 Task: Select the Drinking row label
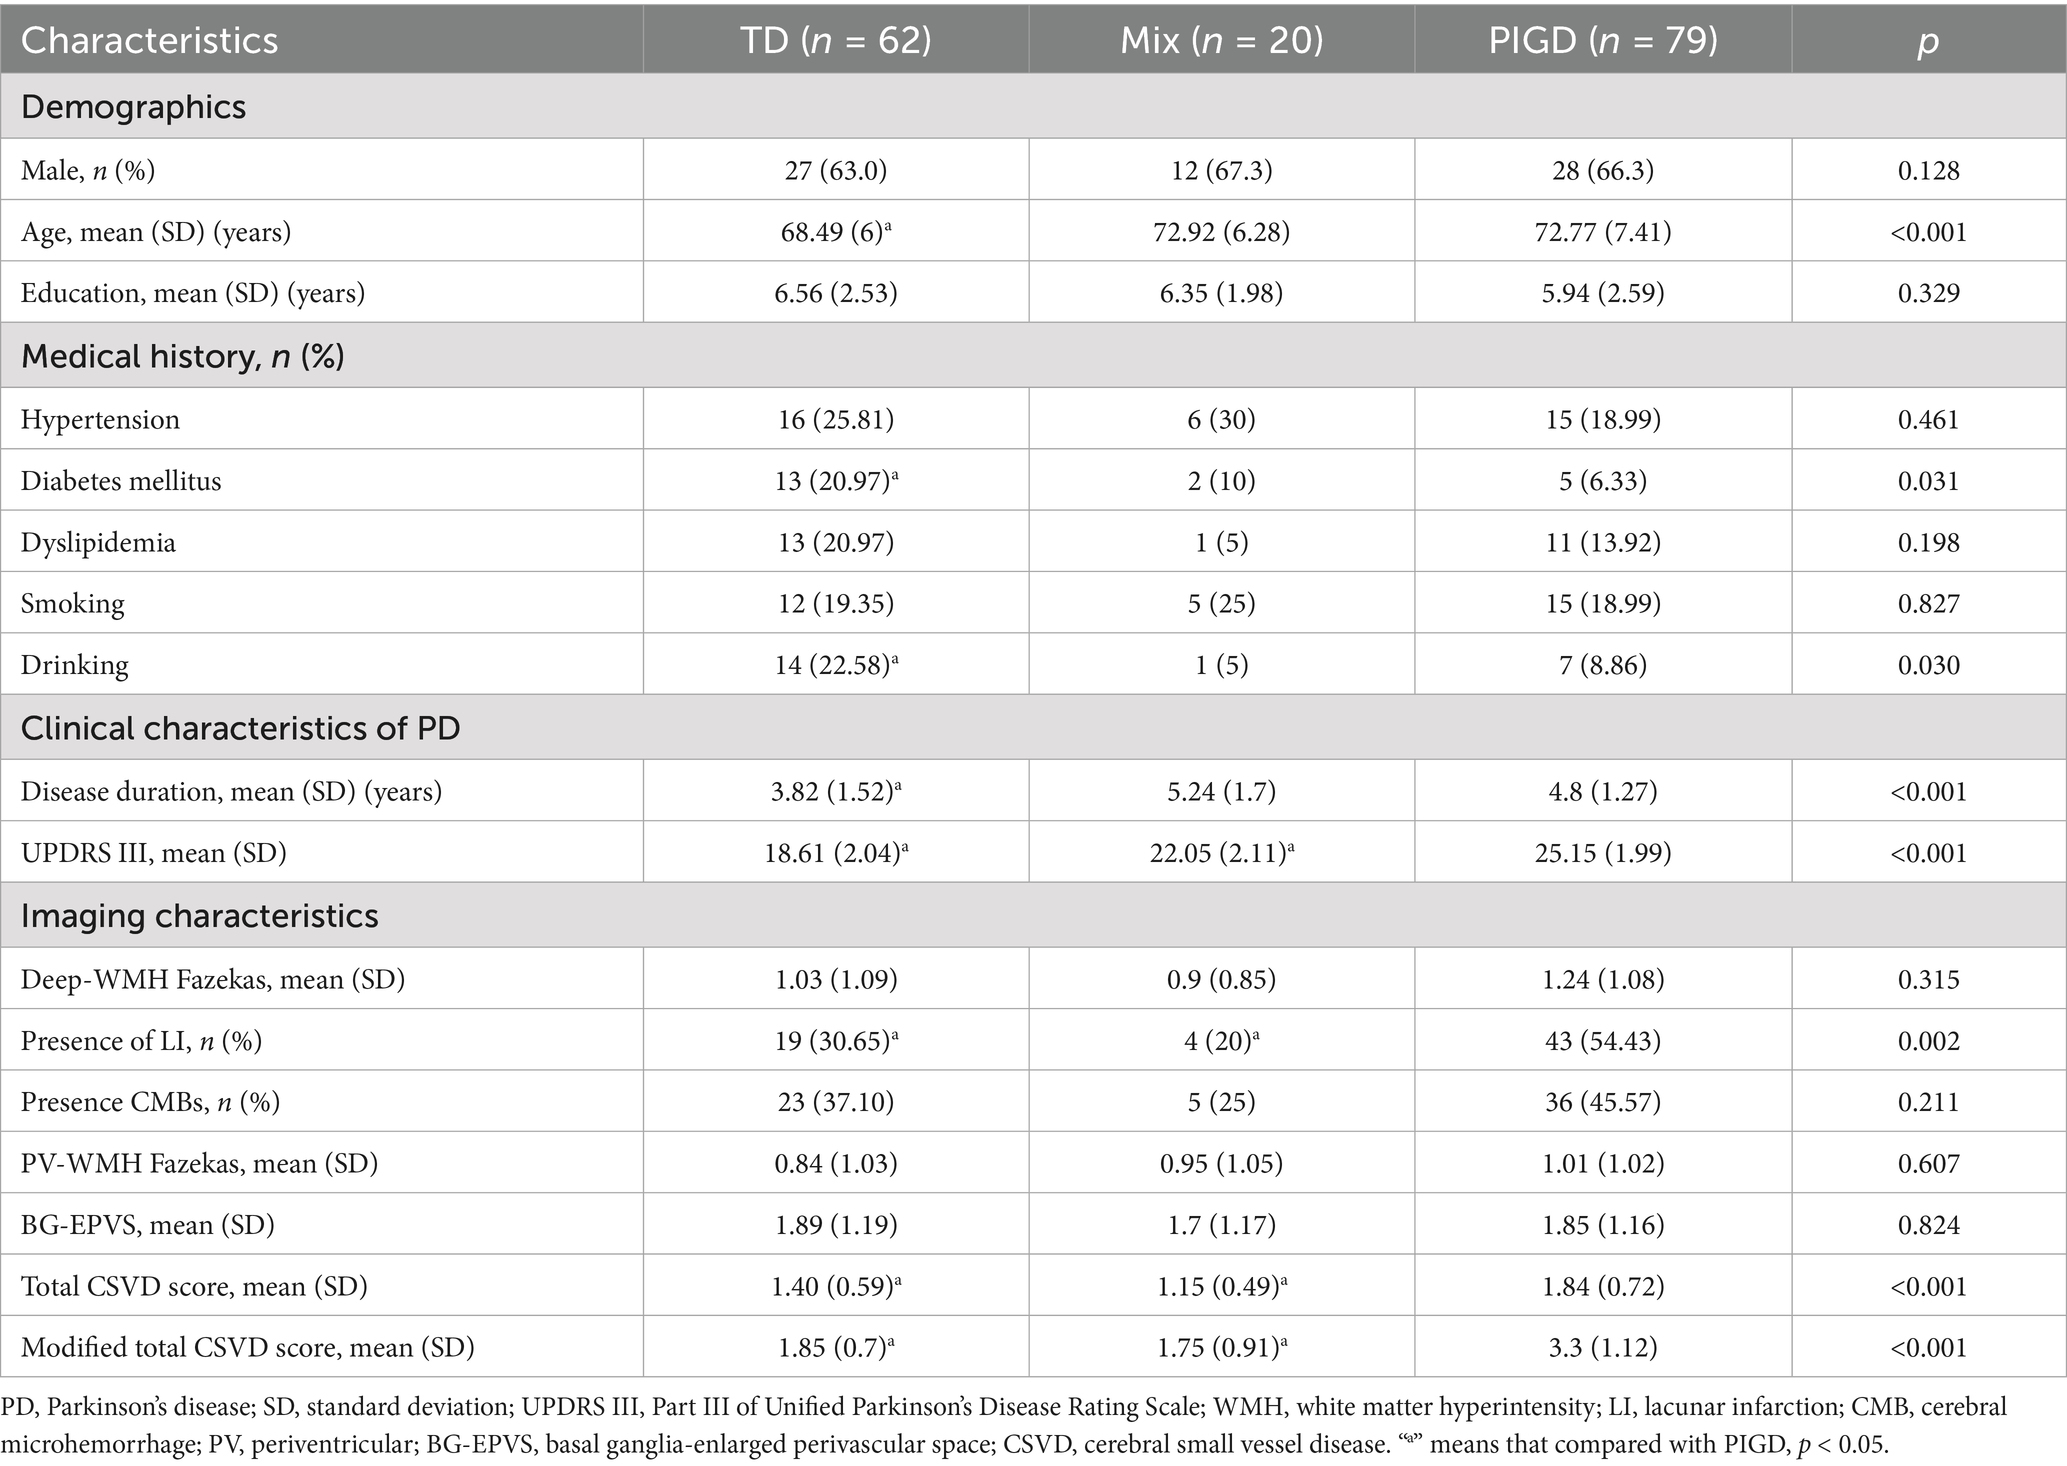[75, 665]
